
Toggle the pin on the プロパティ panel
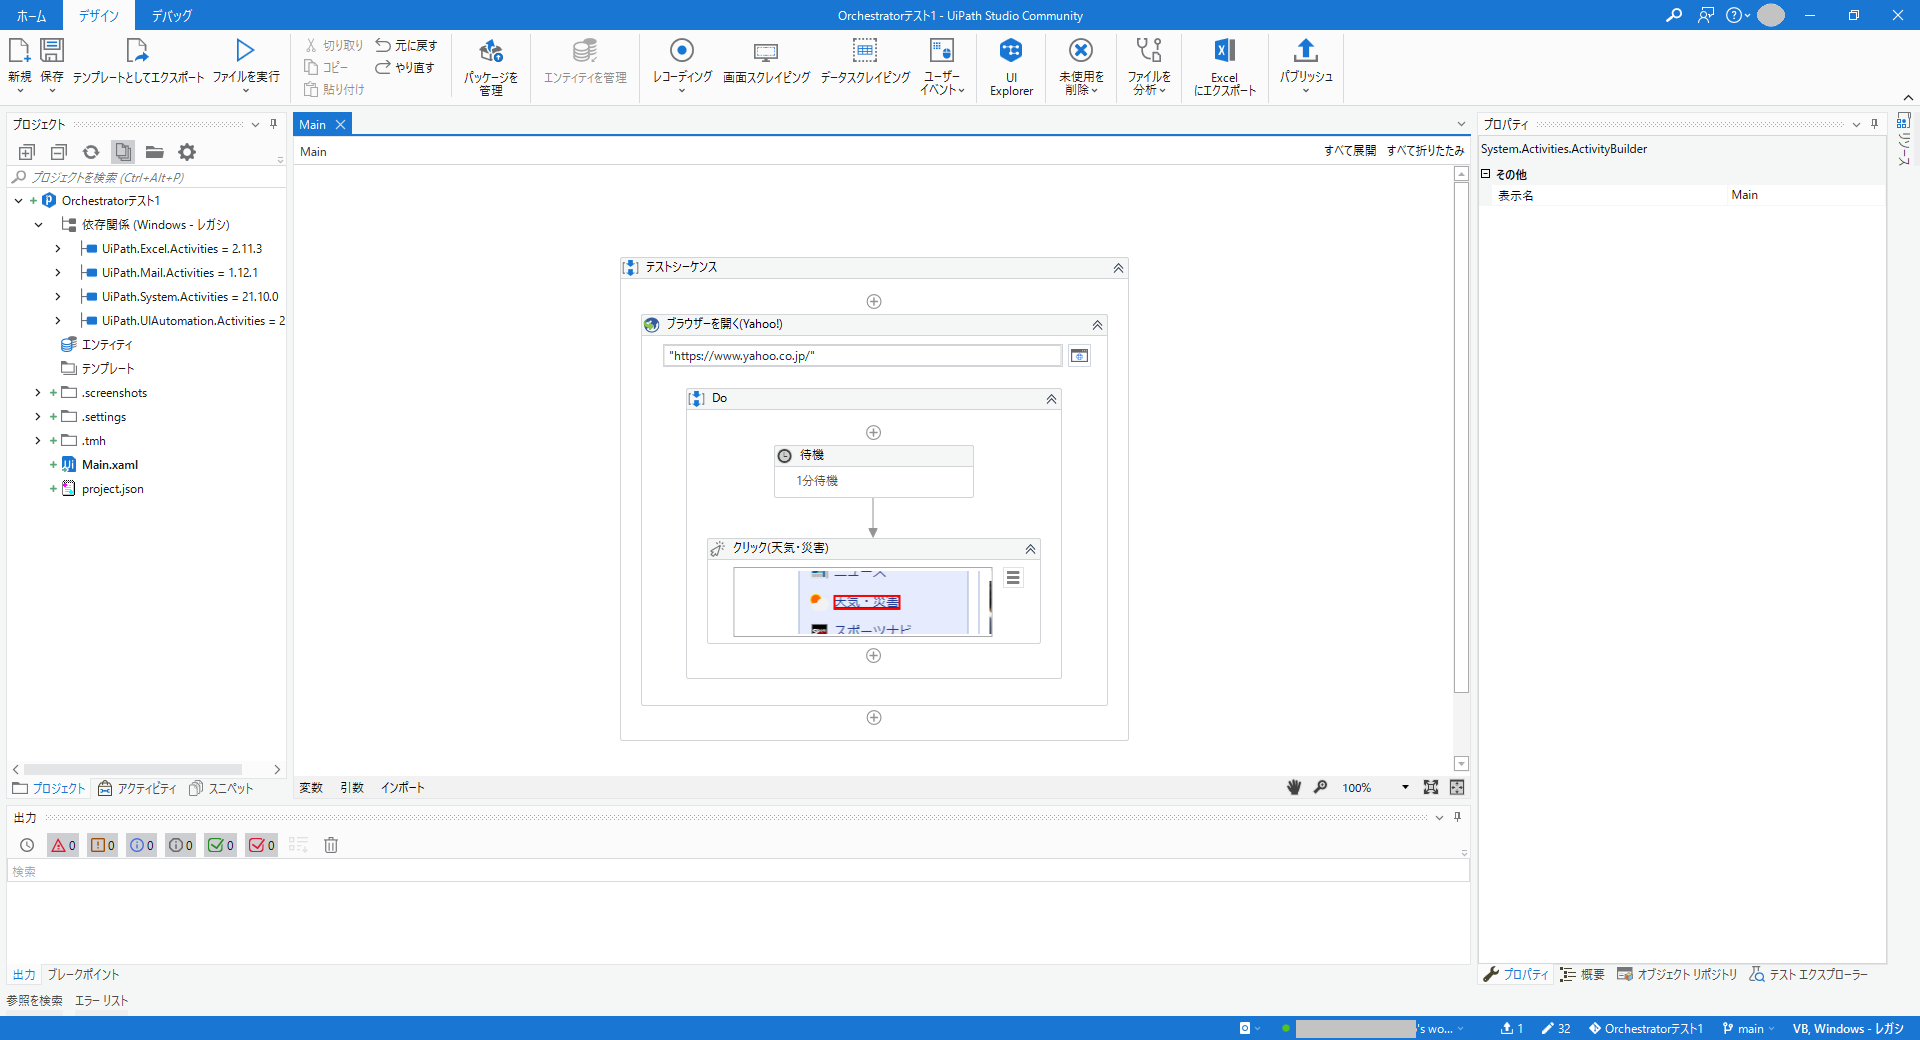click(1874, 124)
